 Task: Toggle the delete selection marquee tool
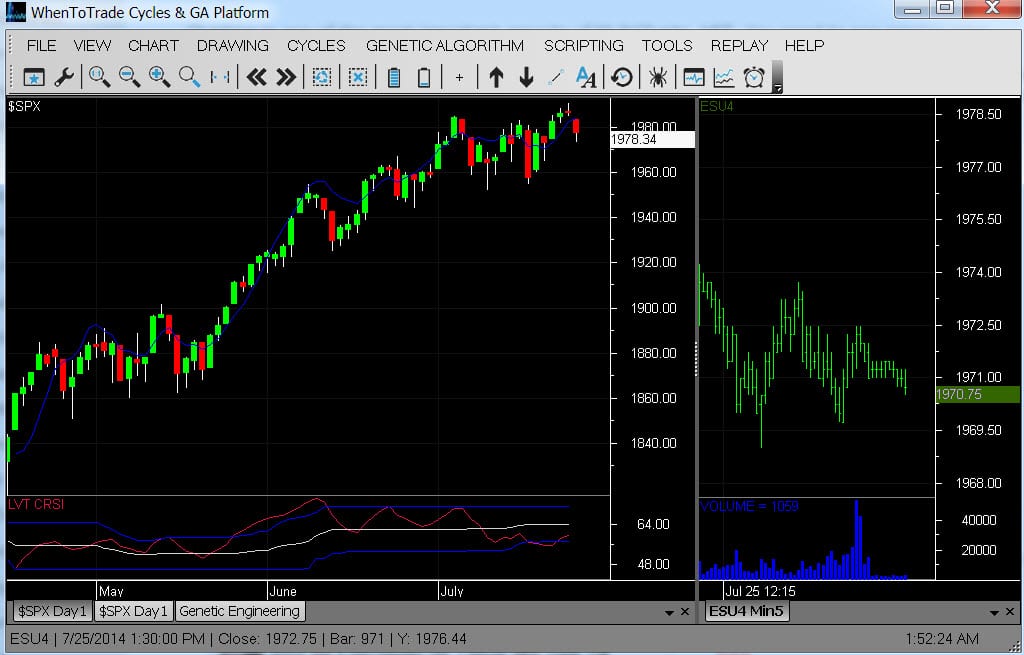357,76
